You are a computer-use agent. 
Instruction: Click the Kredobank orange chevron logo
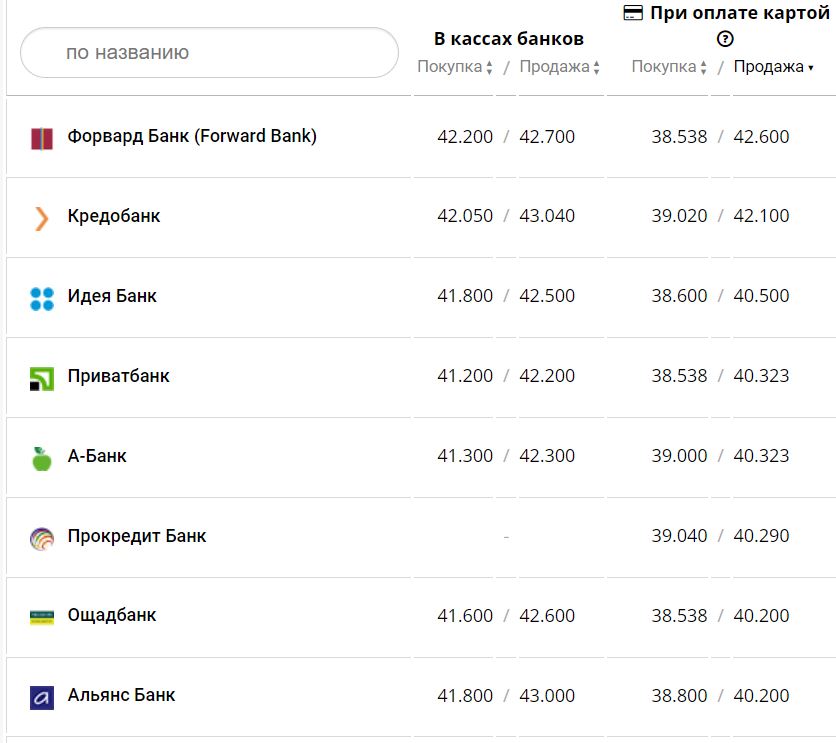[x=41, y=218]
